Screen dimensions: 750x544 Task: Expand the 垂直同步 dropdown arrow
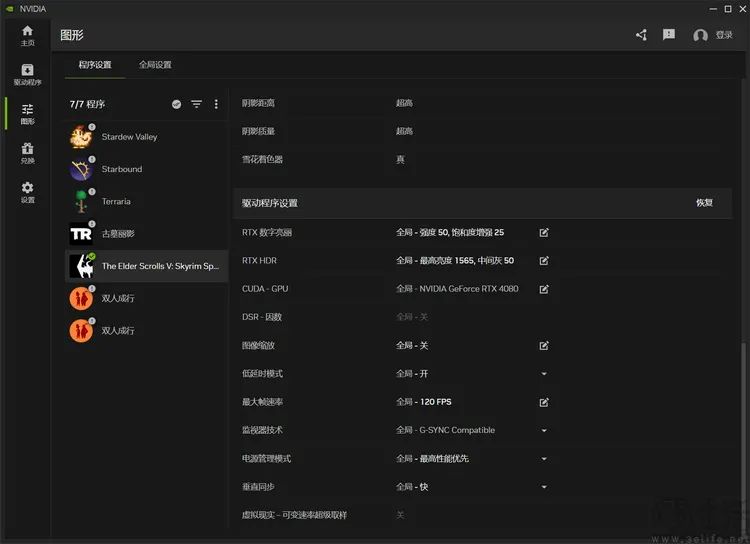click(x=544, y=487)
